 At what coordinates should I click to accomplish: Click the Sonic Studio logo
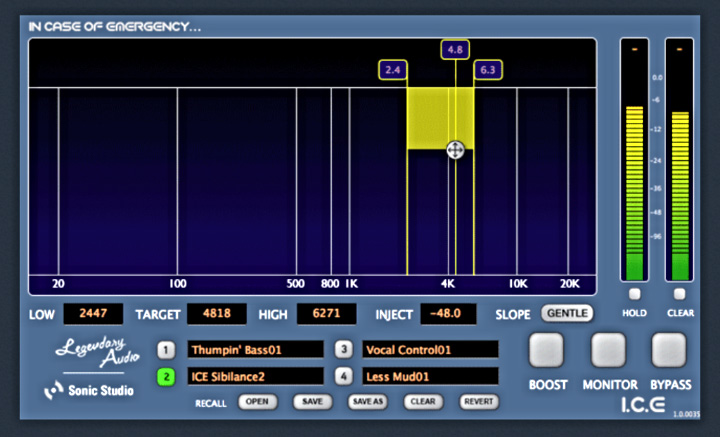pyautogui.click(x=89, y=391)
